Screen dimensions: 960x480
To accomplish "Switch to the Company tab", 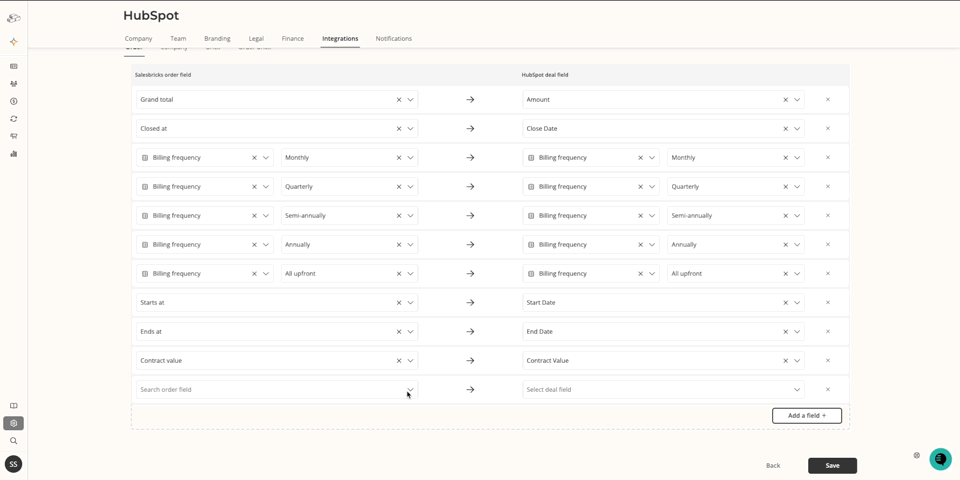I will pyautogui.click(x=138, y=39).
